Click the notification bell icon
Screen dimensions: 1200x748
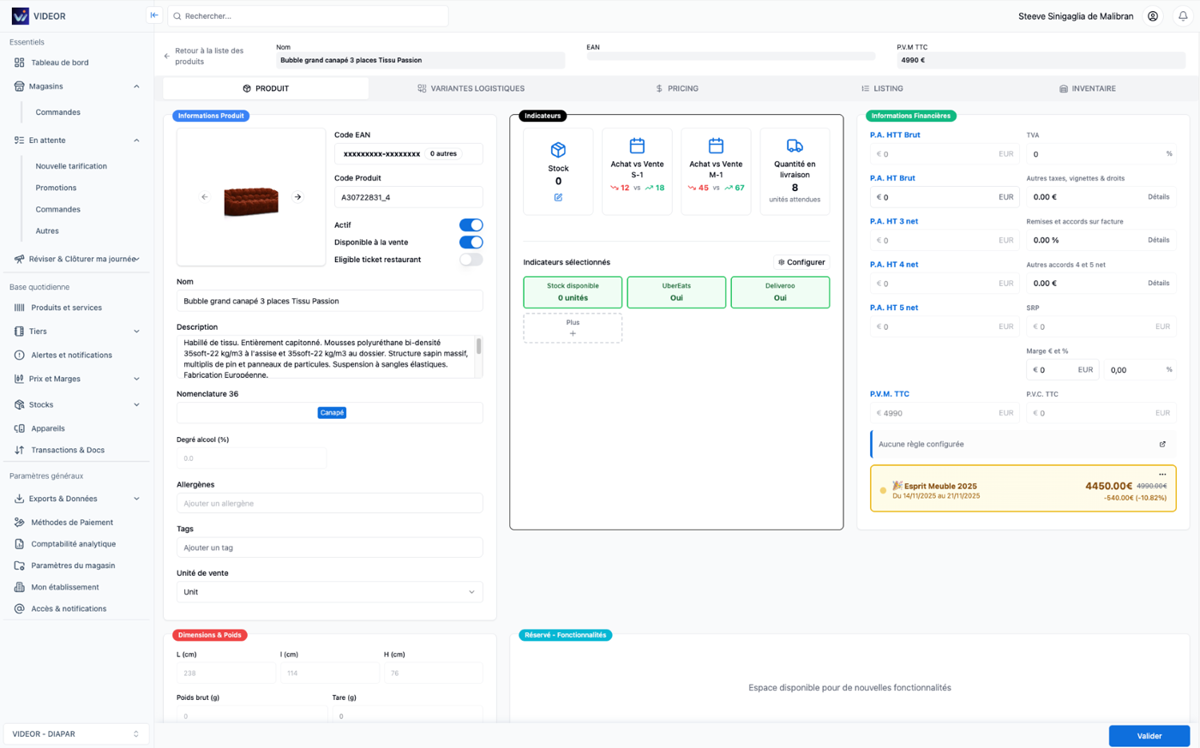point(1181,16)
